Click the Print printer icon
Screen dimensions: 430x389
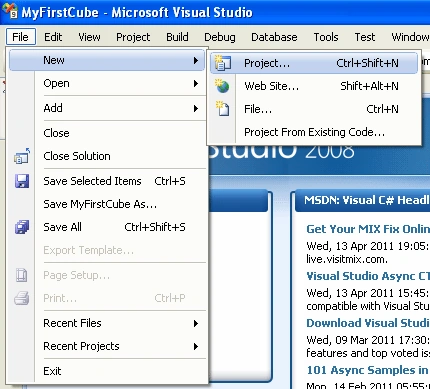pyautogui.click(x=22, y=298)
